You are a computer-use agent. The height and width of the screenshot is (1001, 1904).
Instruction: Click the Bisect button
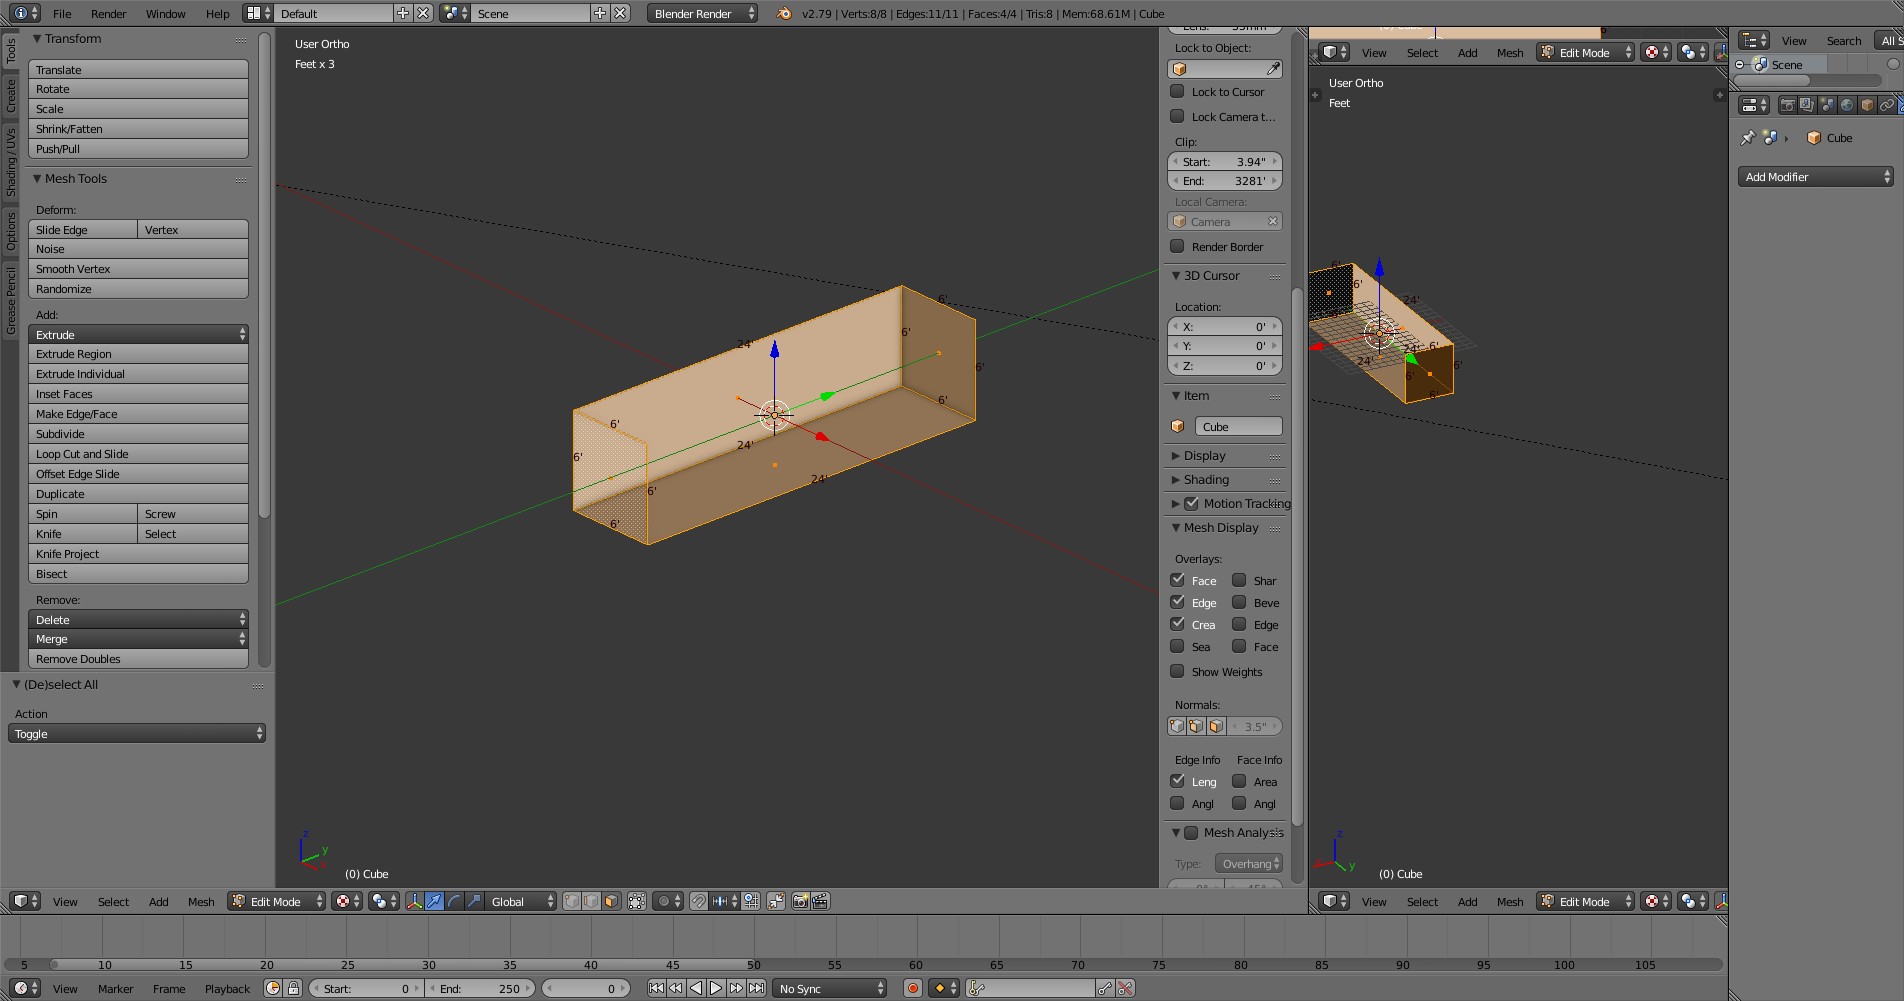click(x=138, y=573)
